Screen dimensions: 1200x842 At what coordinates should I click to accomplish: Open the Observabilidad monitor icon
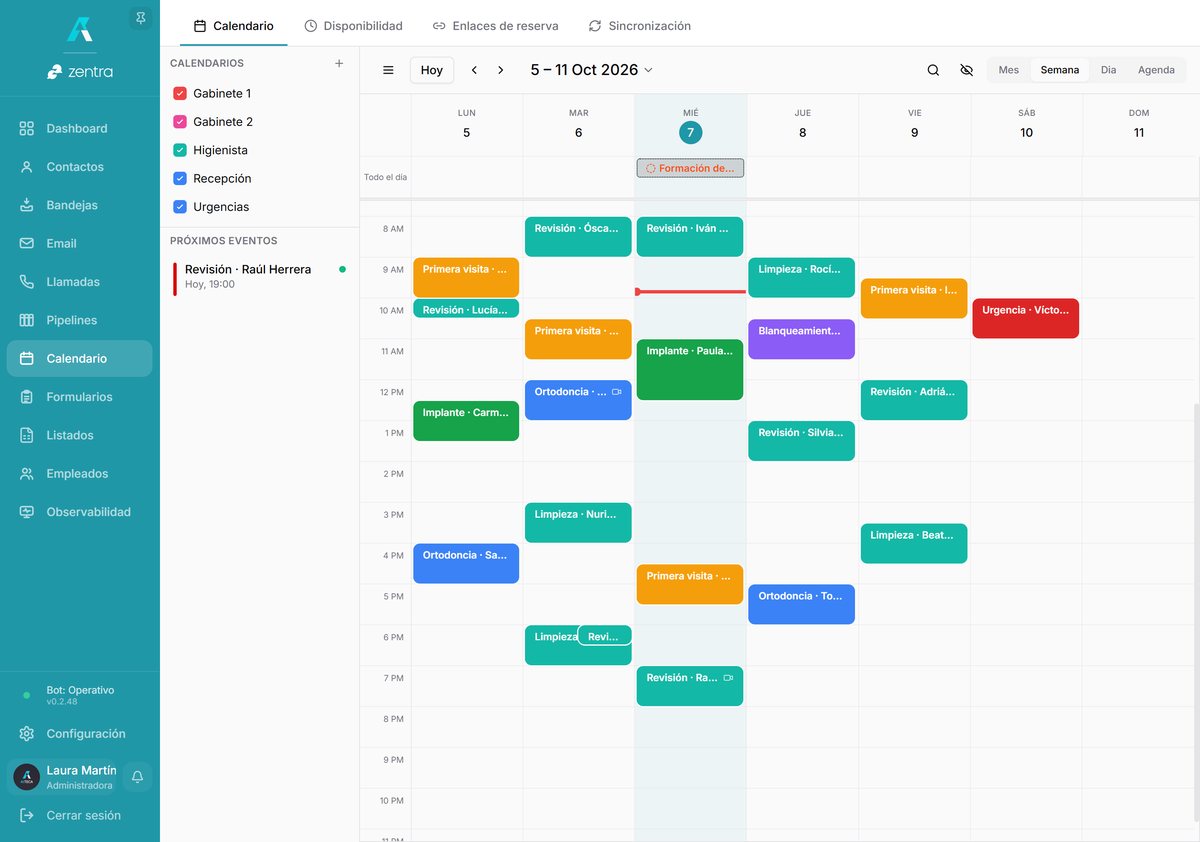coord(27,512)
